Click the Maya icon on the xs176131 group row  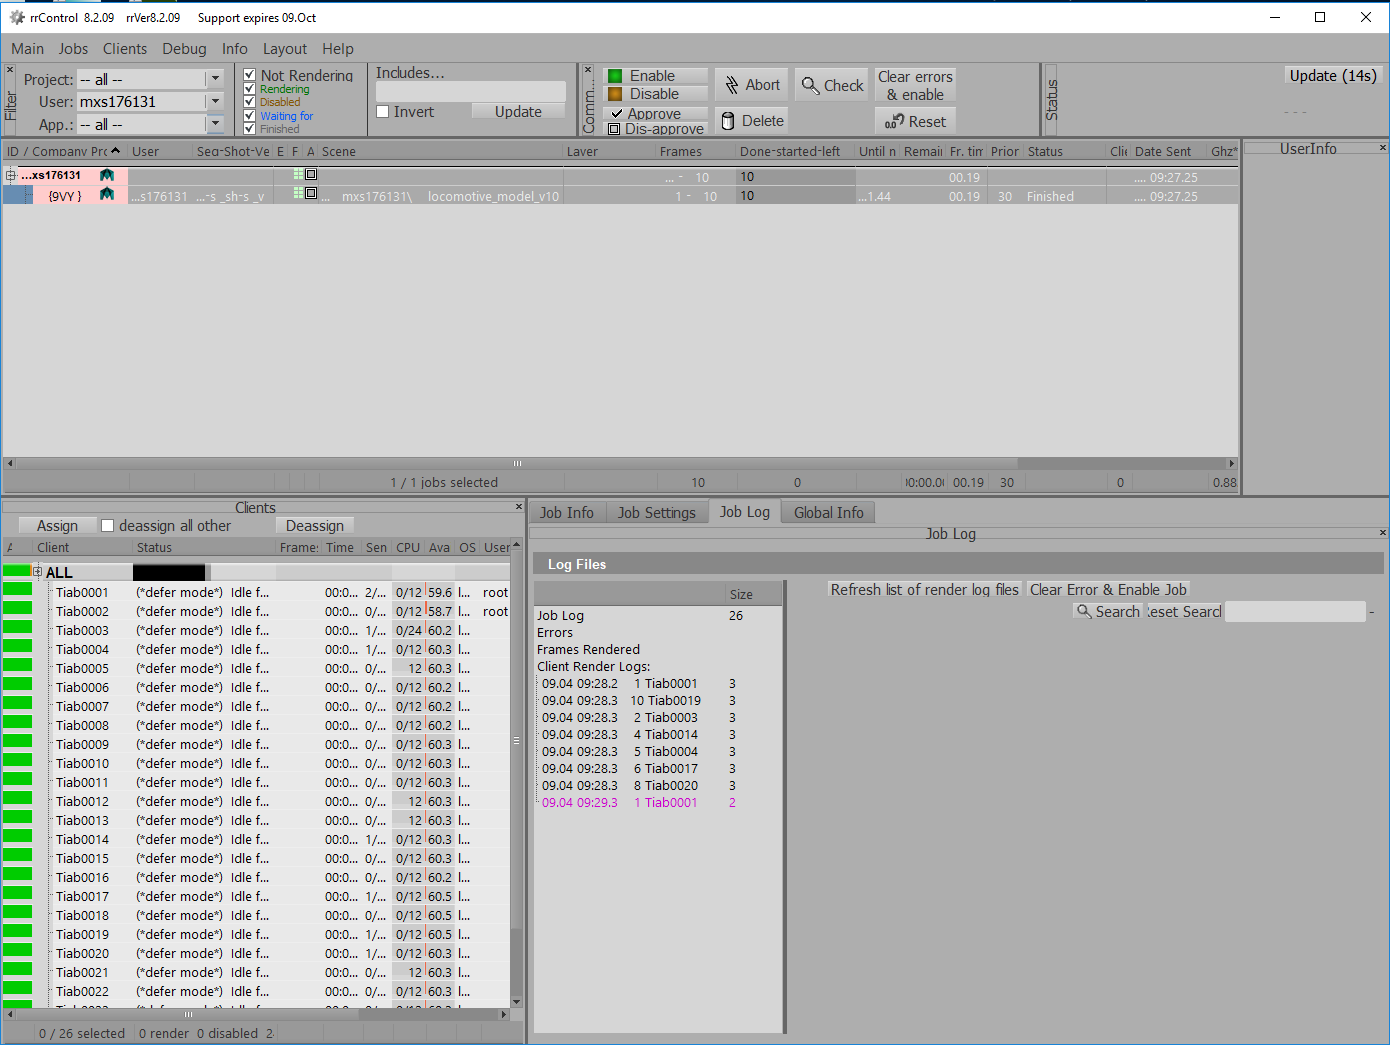[107, 175]
